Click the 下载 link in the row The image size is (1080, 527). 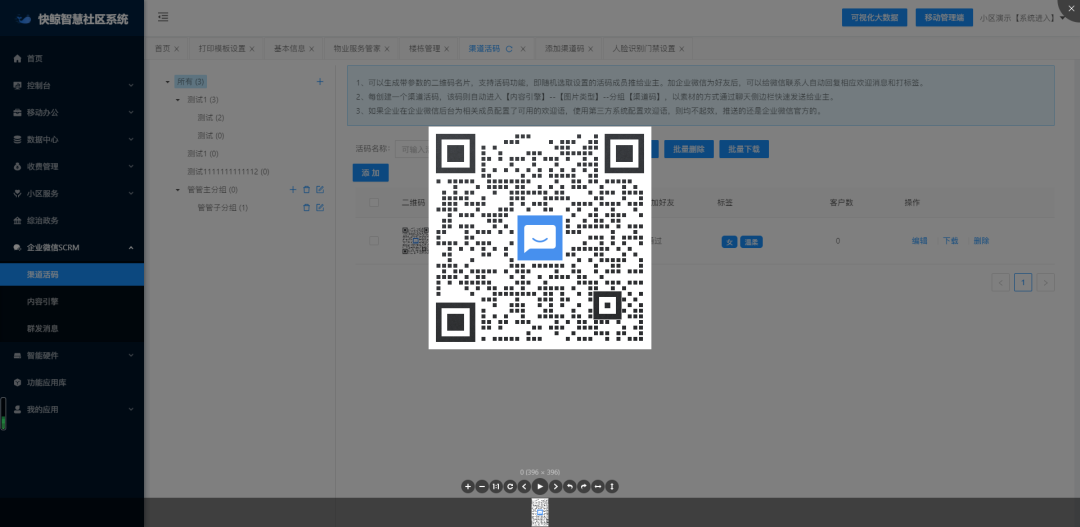pos(951,241)
